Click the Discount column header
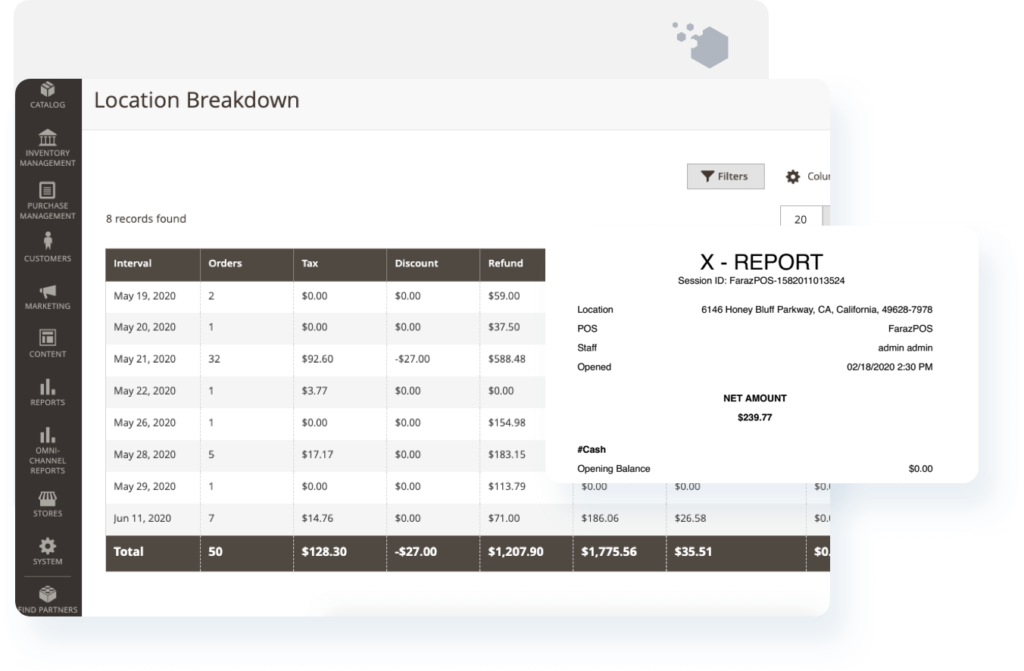Screen dimensions: 1024x671 pos(416,264)
